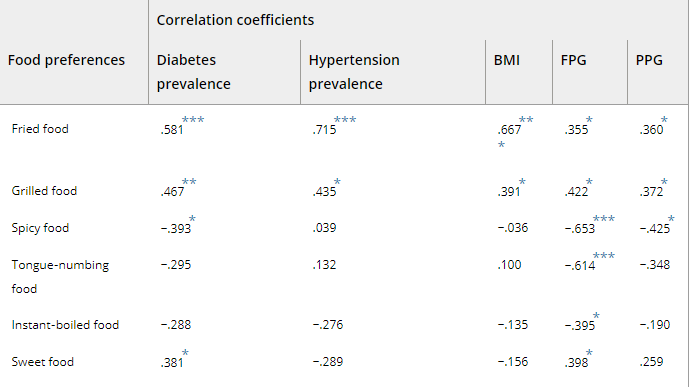Click the .039 hypertension value for spicy food

click(324, 228)
